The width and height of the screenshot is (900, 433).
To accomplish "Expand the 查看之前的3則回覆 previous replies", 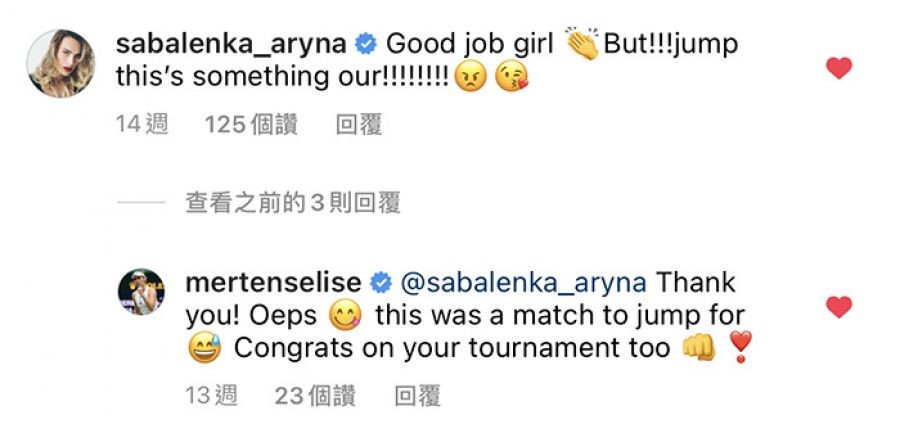I will pos(293,203).
